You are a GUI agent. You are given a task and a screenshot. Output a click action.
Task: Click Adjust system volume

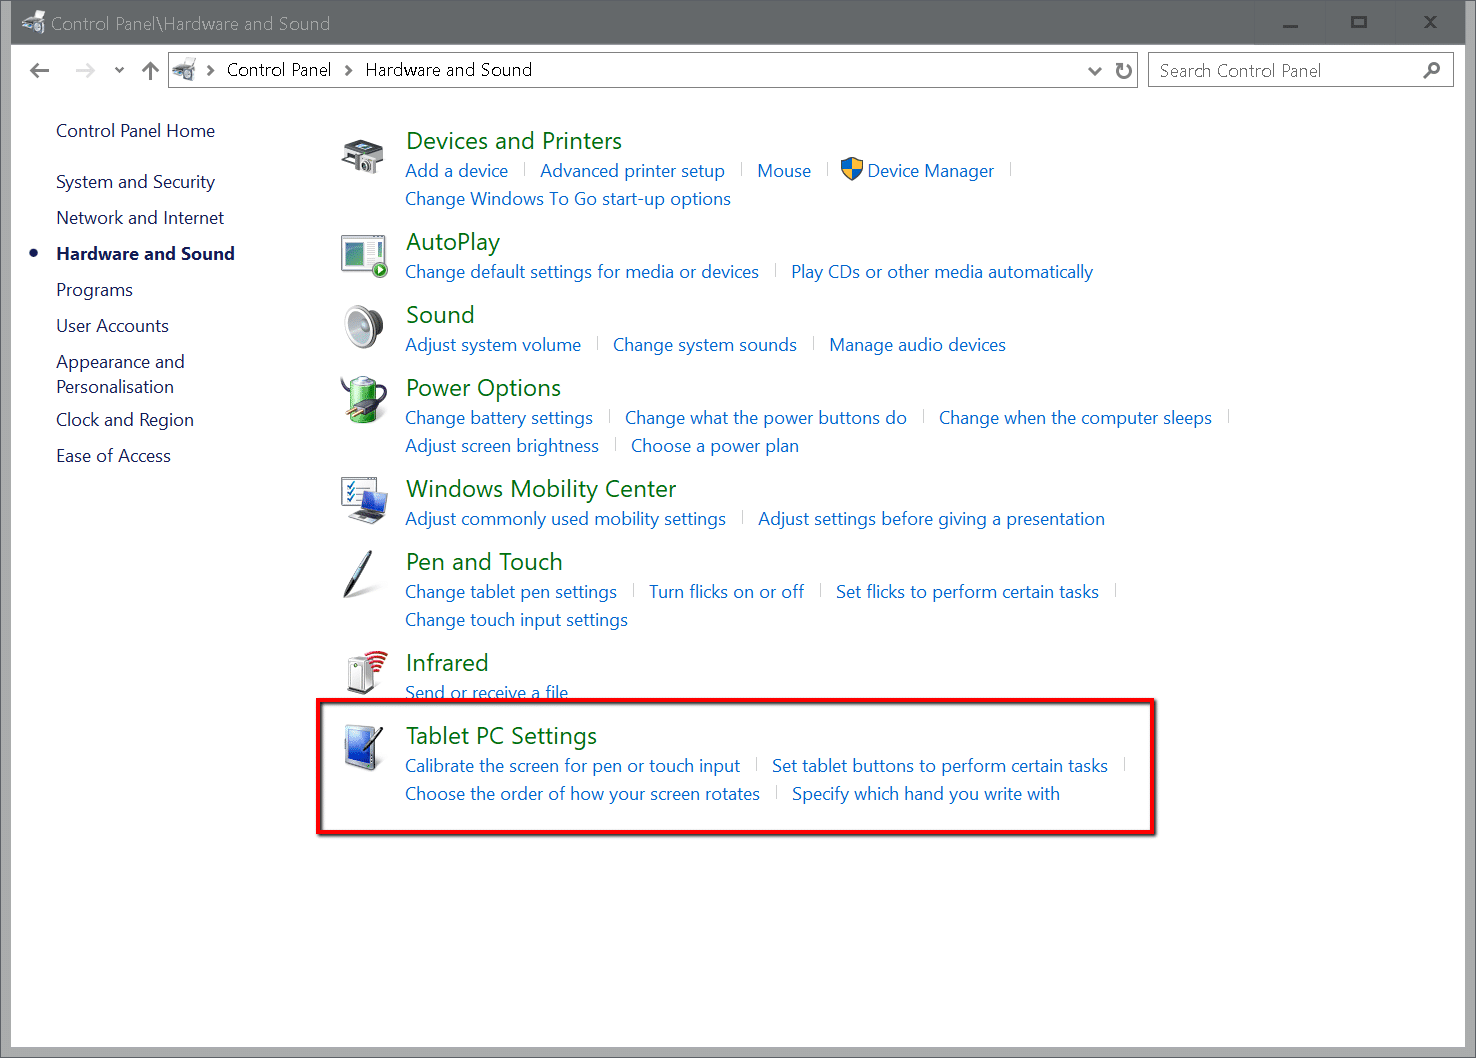click(x=493, y=345)
